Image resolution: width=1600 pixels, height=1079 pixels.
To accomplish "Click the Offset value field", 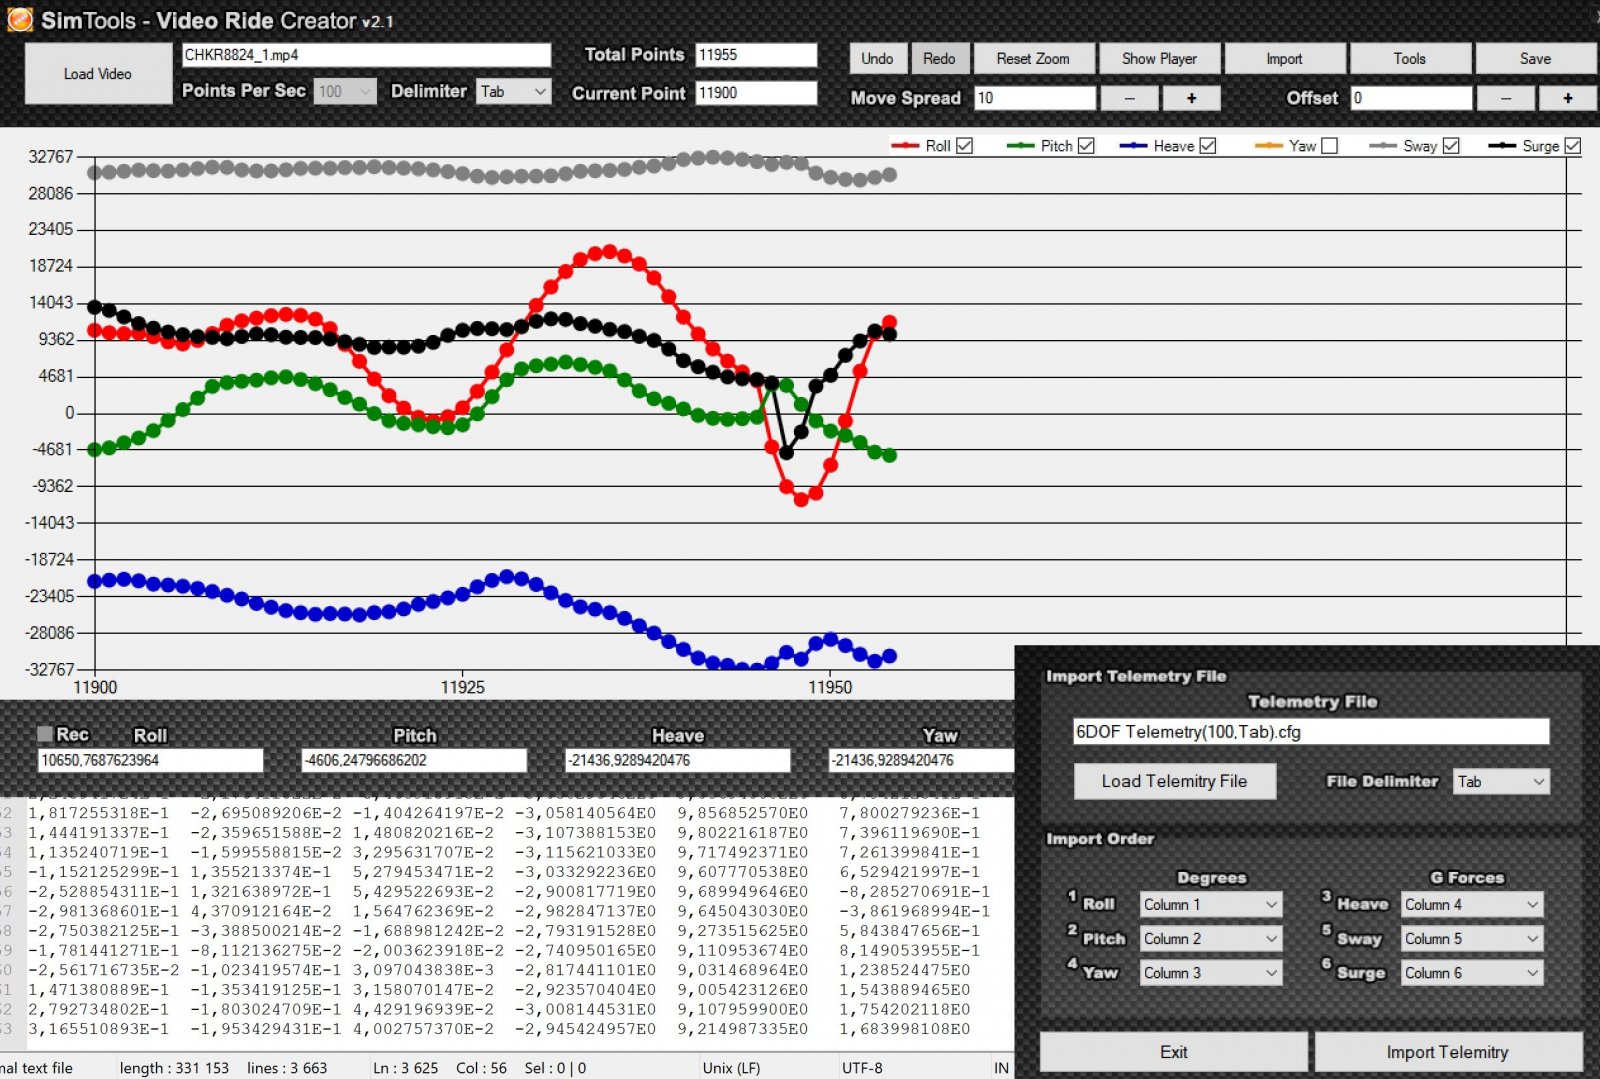I will [1411, 98].
